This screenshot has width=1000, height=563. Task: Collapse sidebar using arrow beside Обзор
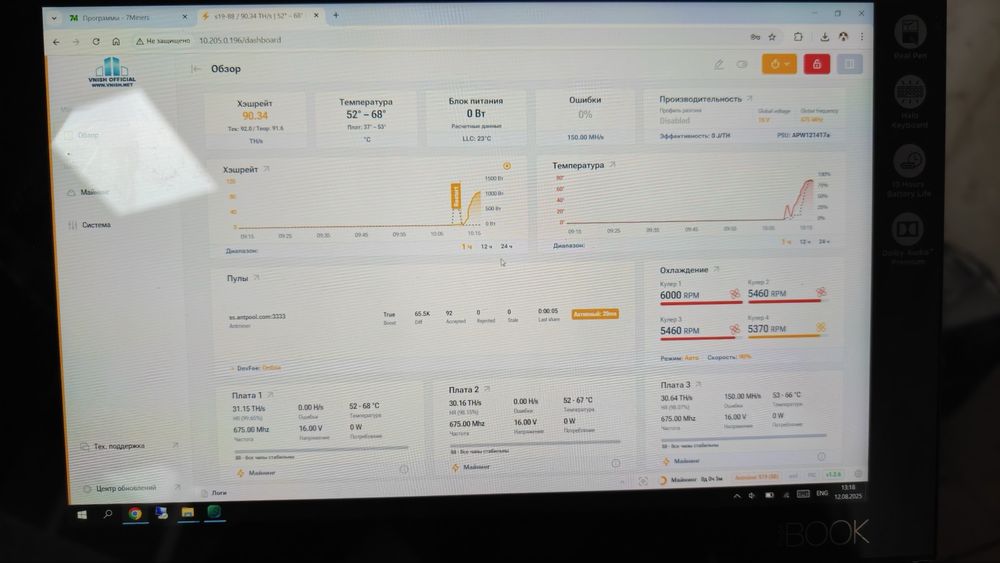(x=195, y=69)
